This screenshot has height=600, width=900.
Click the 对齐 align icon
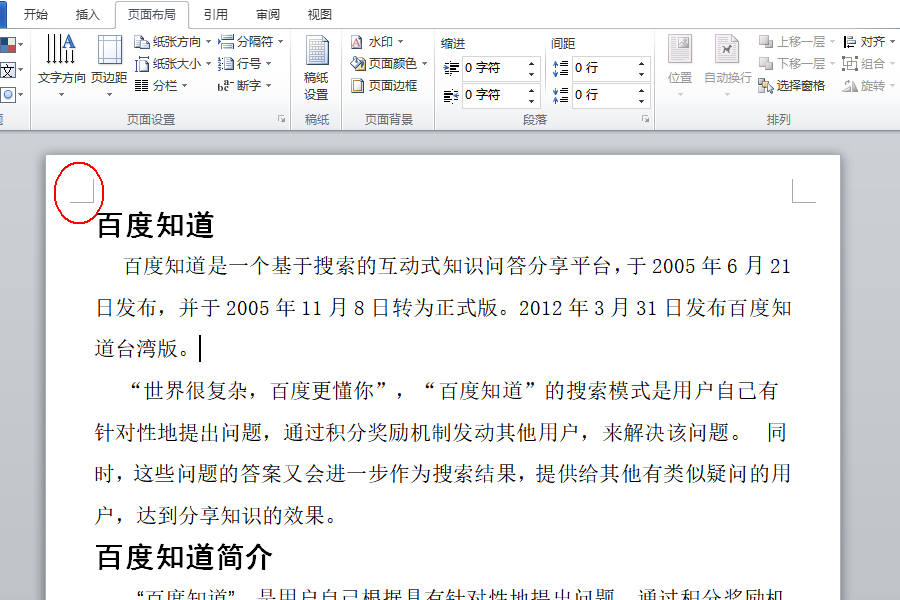click(849, 42)
